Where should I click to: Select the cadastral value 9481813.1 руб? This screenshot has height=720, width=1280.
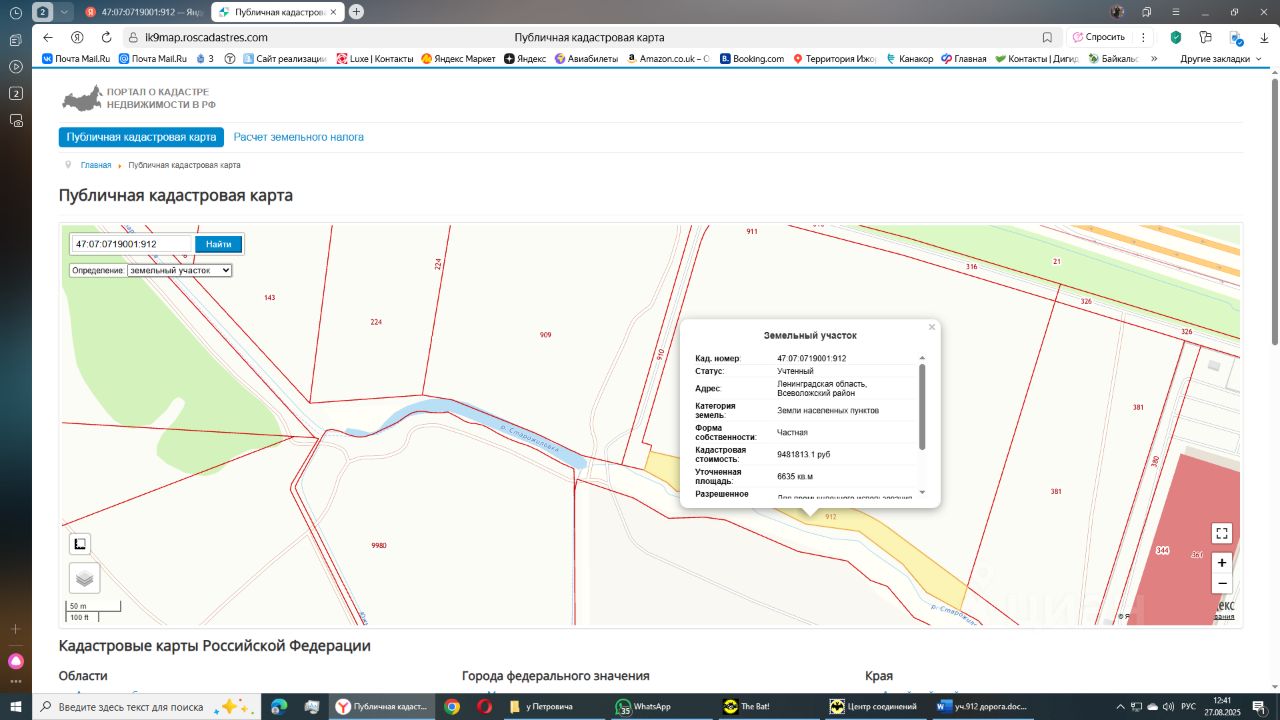coord(804,454)
